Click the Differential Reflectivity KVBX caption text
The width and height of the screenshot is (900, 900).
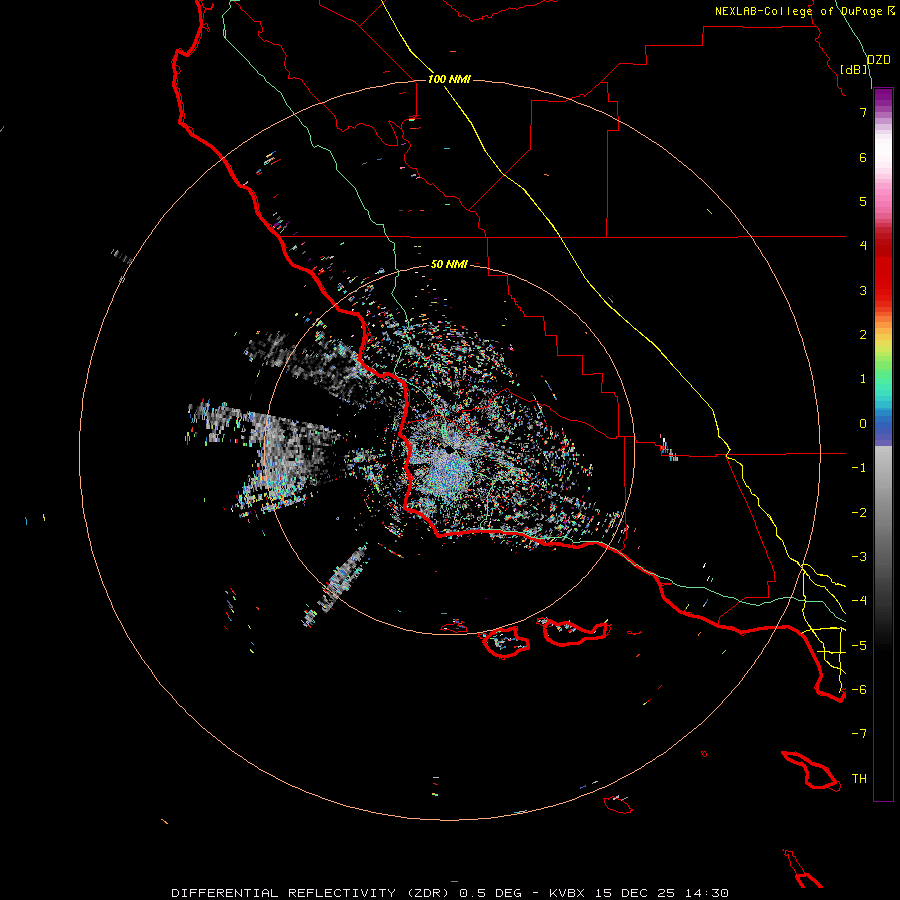pyautogui.click(x=450, y=893)
